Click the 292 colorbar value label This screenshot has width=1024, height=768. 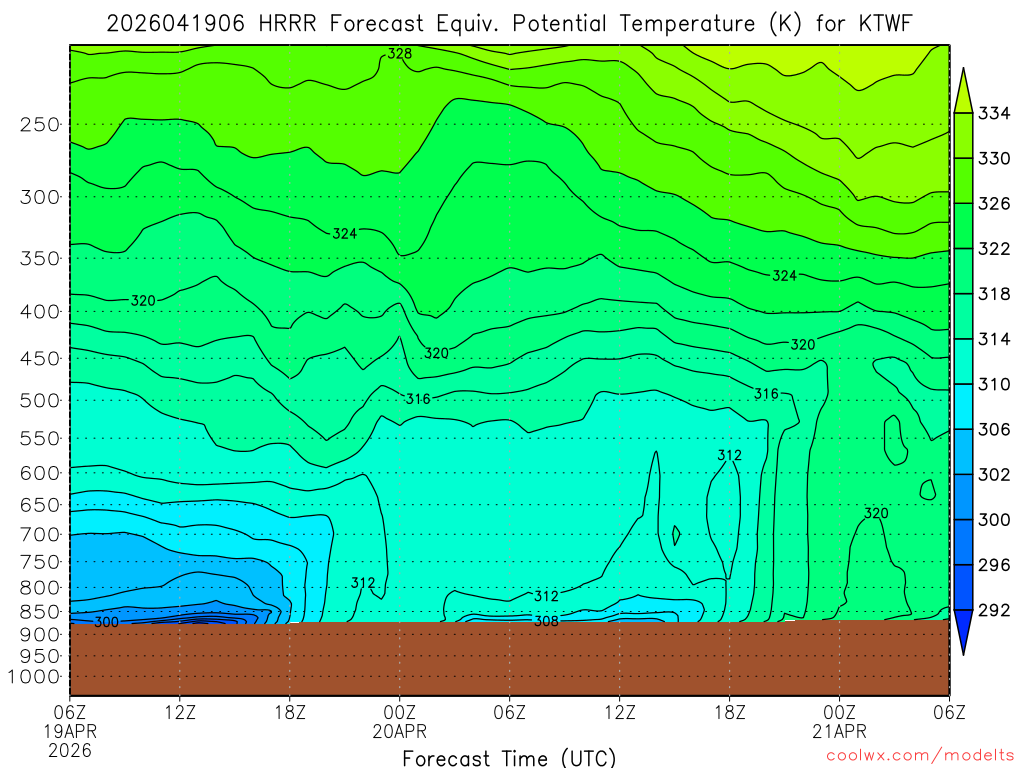[994, 610]
